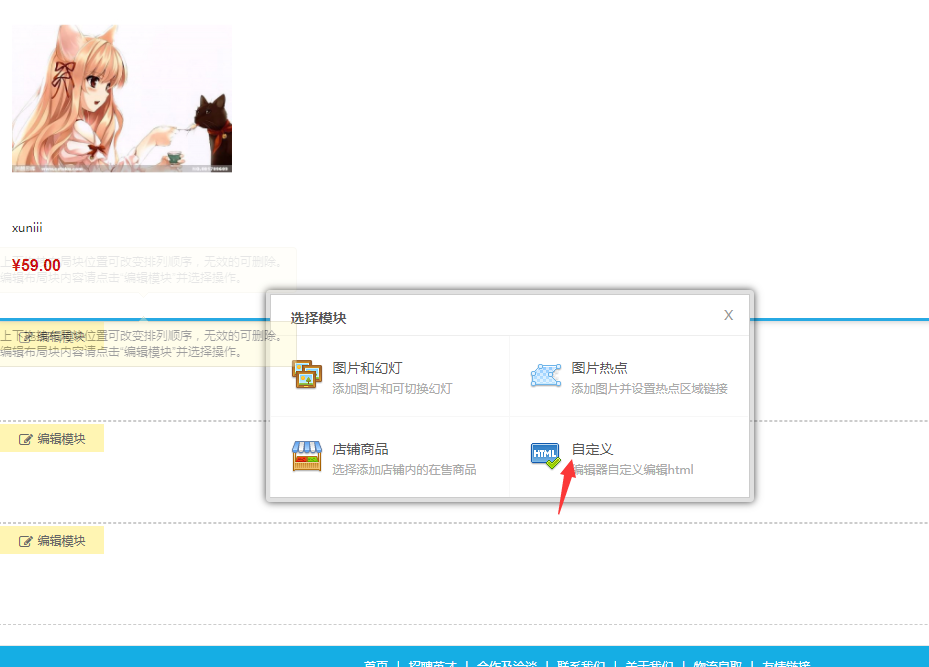The width and height of the screenshot is (929, 667).
Task: Click the 店铺商品 shop stall icon
Action: [x=307, y=456]
